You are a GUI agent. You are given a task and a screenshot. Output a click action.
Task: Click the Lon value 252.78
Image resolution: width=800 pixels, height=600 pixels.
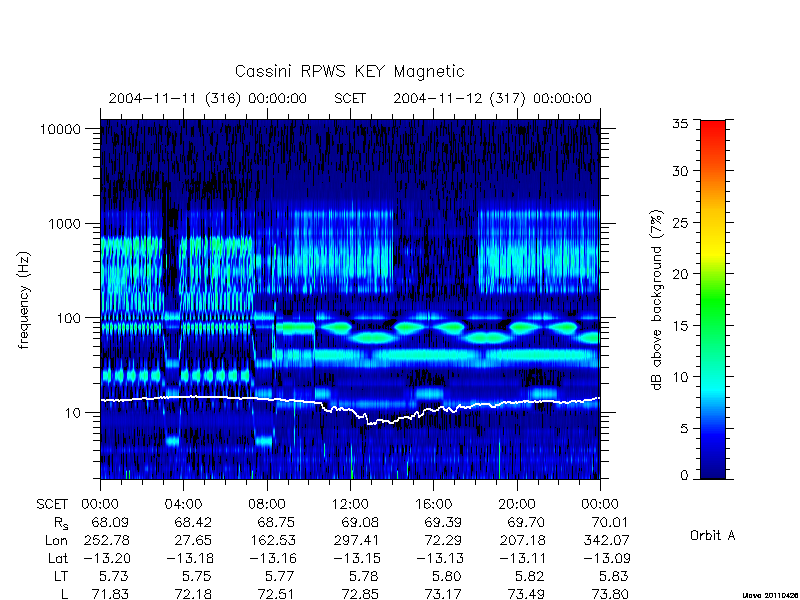coord(106,540)
